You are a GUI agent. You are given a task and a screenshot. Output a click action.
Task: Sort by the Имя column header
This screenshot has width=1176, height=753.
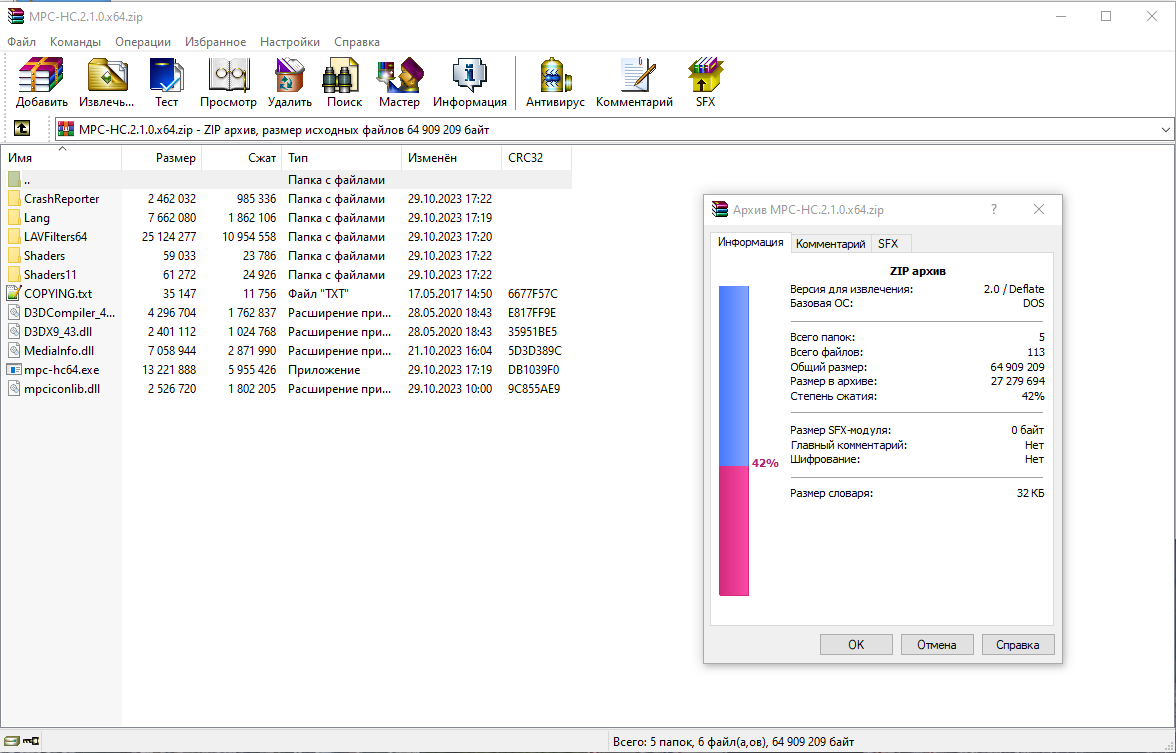[61, 158]
